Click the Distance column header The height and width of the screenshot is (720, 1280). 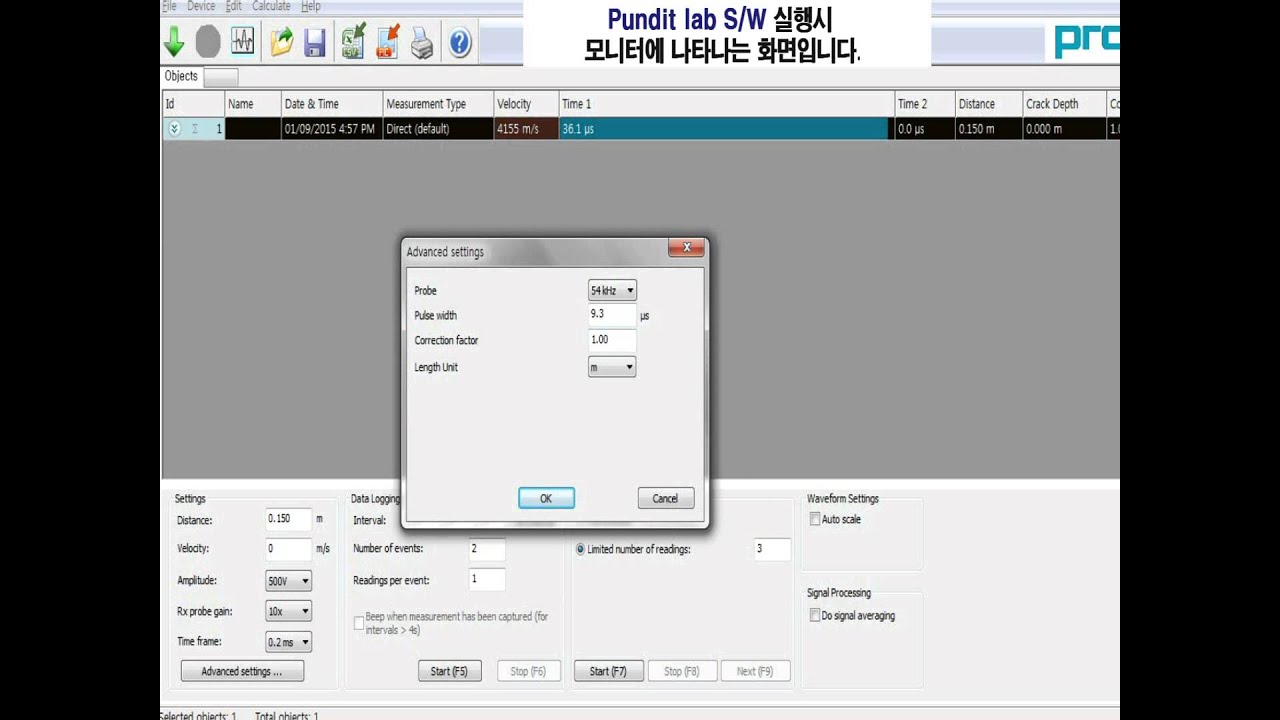(x=989, y=104)
